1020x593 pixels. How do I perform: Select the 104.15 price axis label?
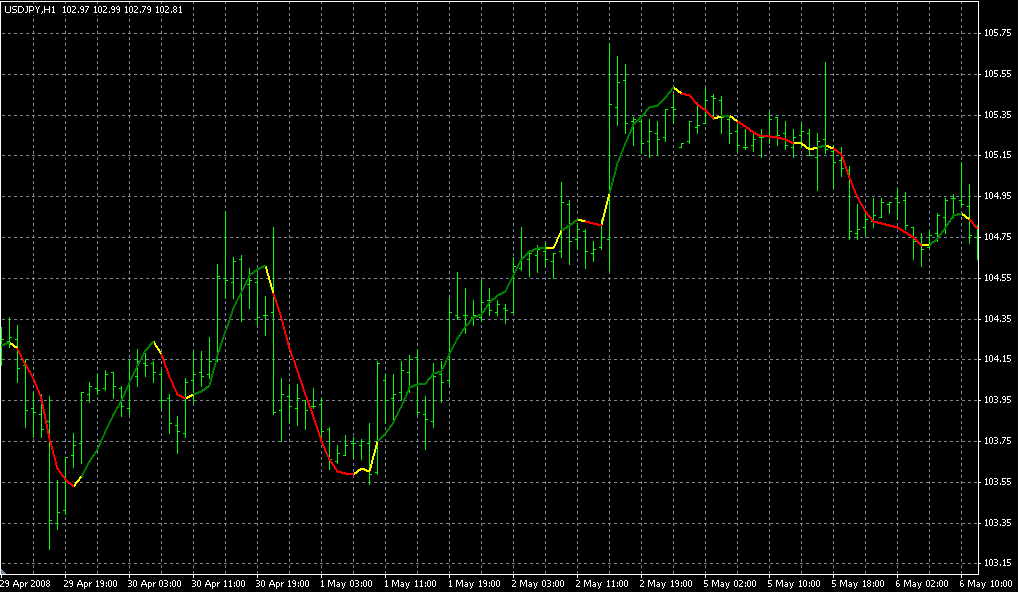pos(997,359)
